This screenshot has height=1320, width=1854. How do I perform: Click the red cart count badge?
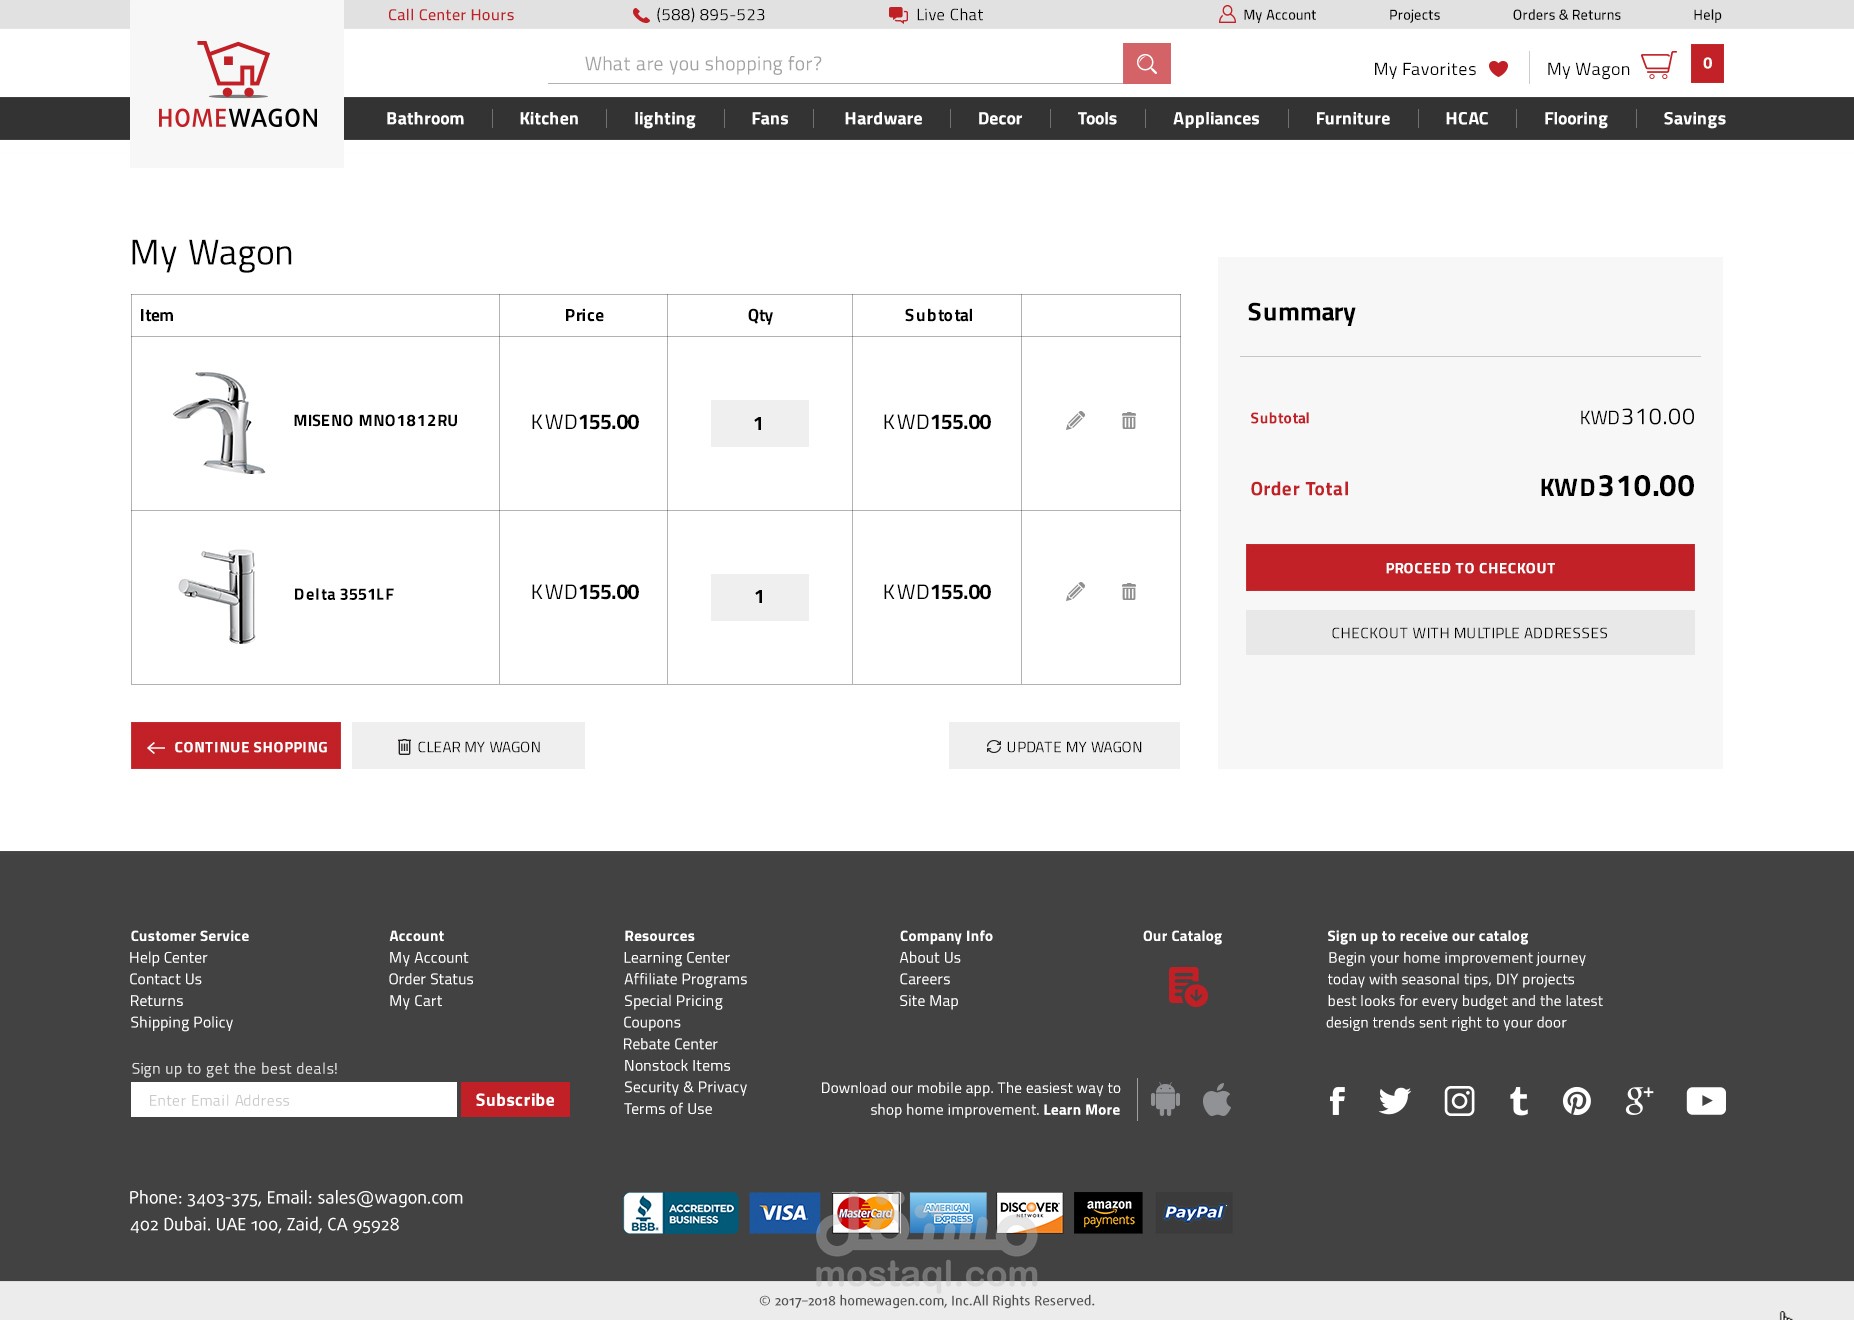coord(1707,64)
